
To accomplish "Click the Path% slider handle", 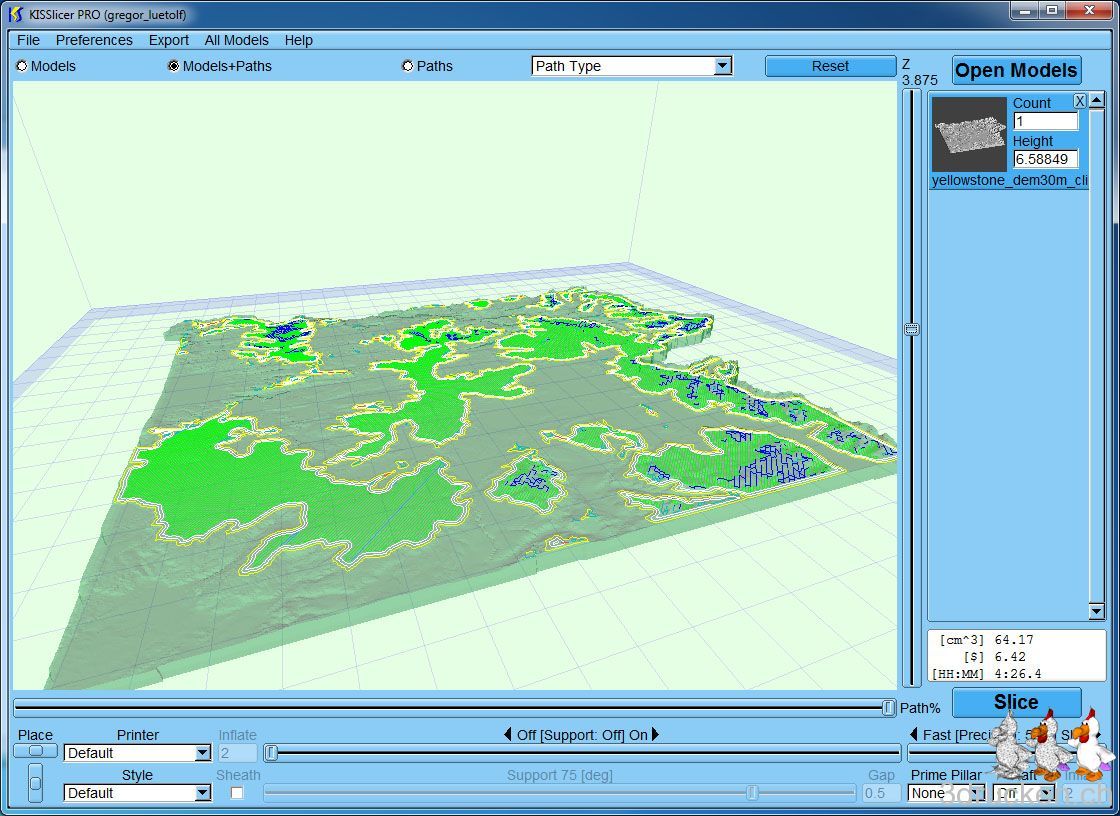I will pos(888,707).
